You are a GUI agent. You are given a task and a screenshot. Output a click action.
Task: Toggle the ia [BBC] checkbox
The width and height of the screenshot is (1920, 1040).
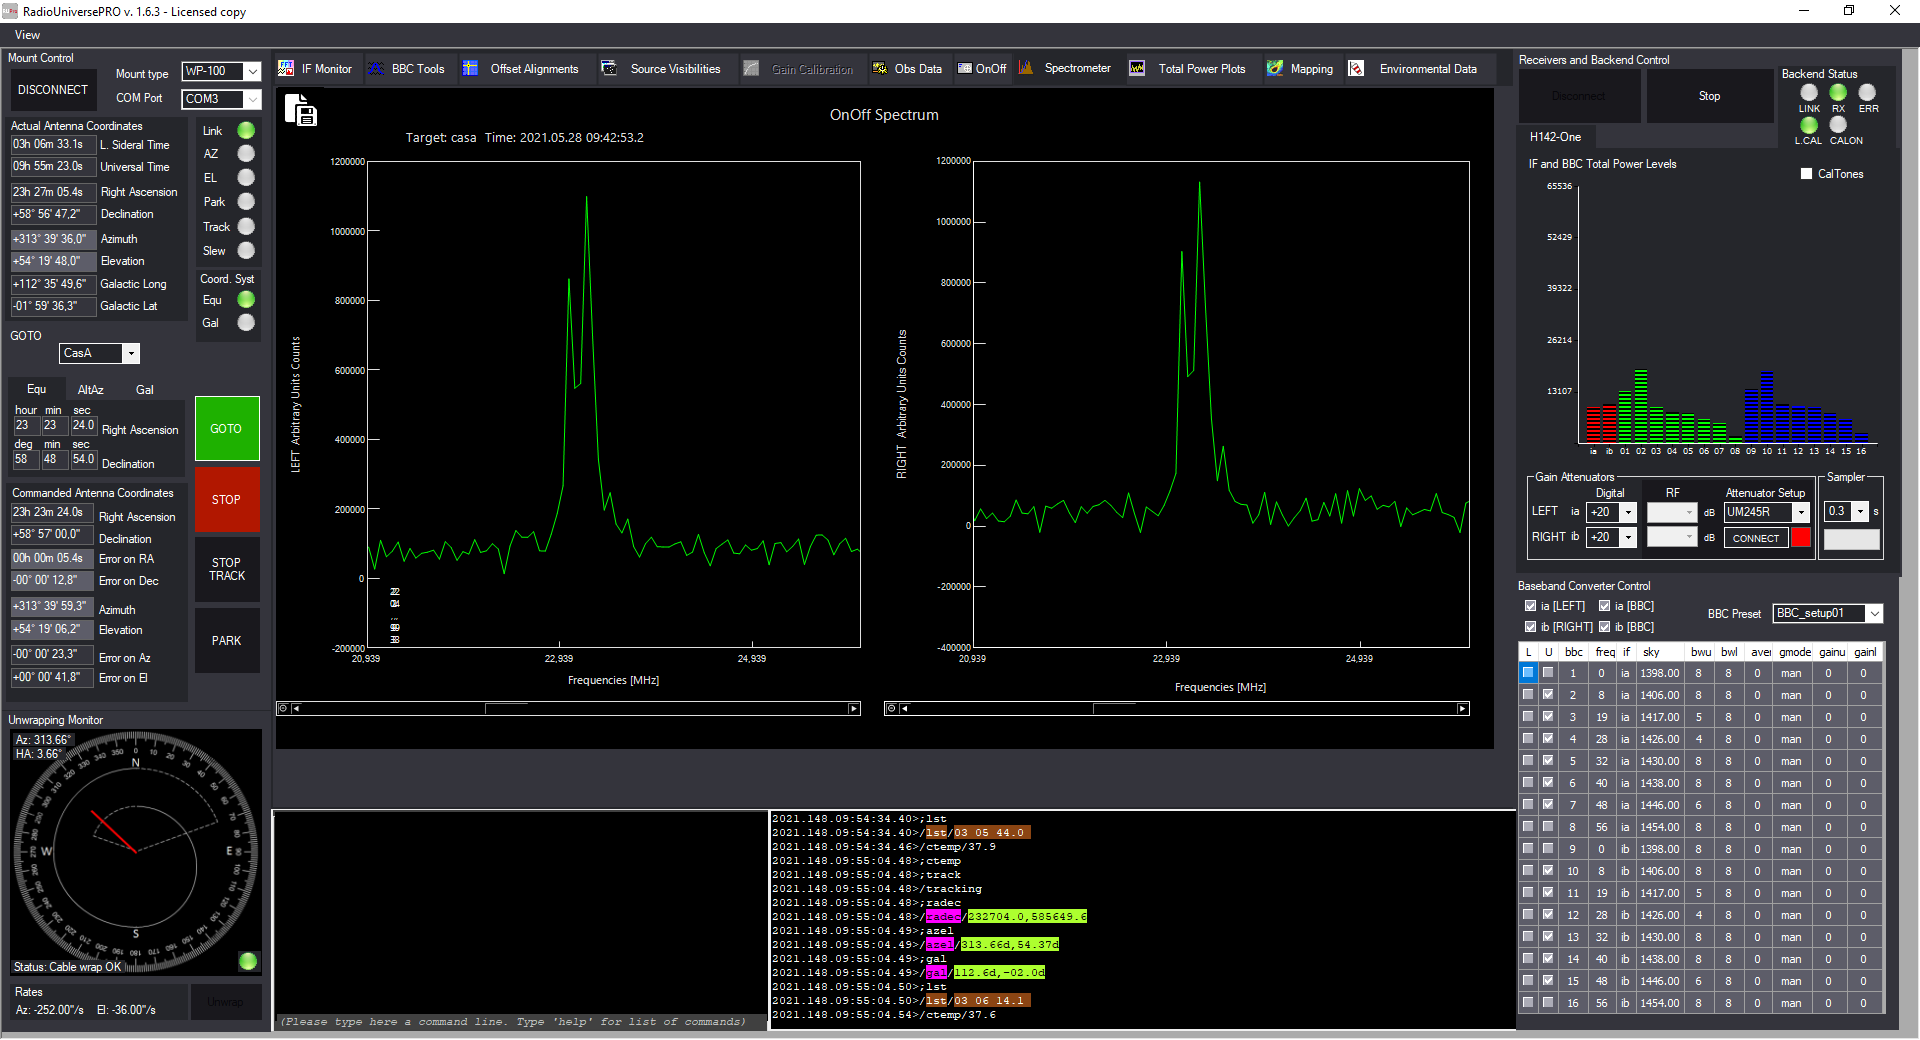coord(1604,606)
